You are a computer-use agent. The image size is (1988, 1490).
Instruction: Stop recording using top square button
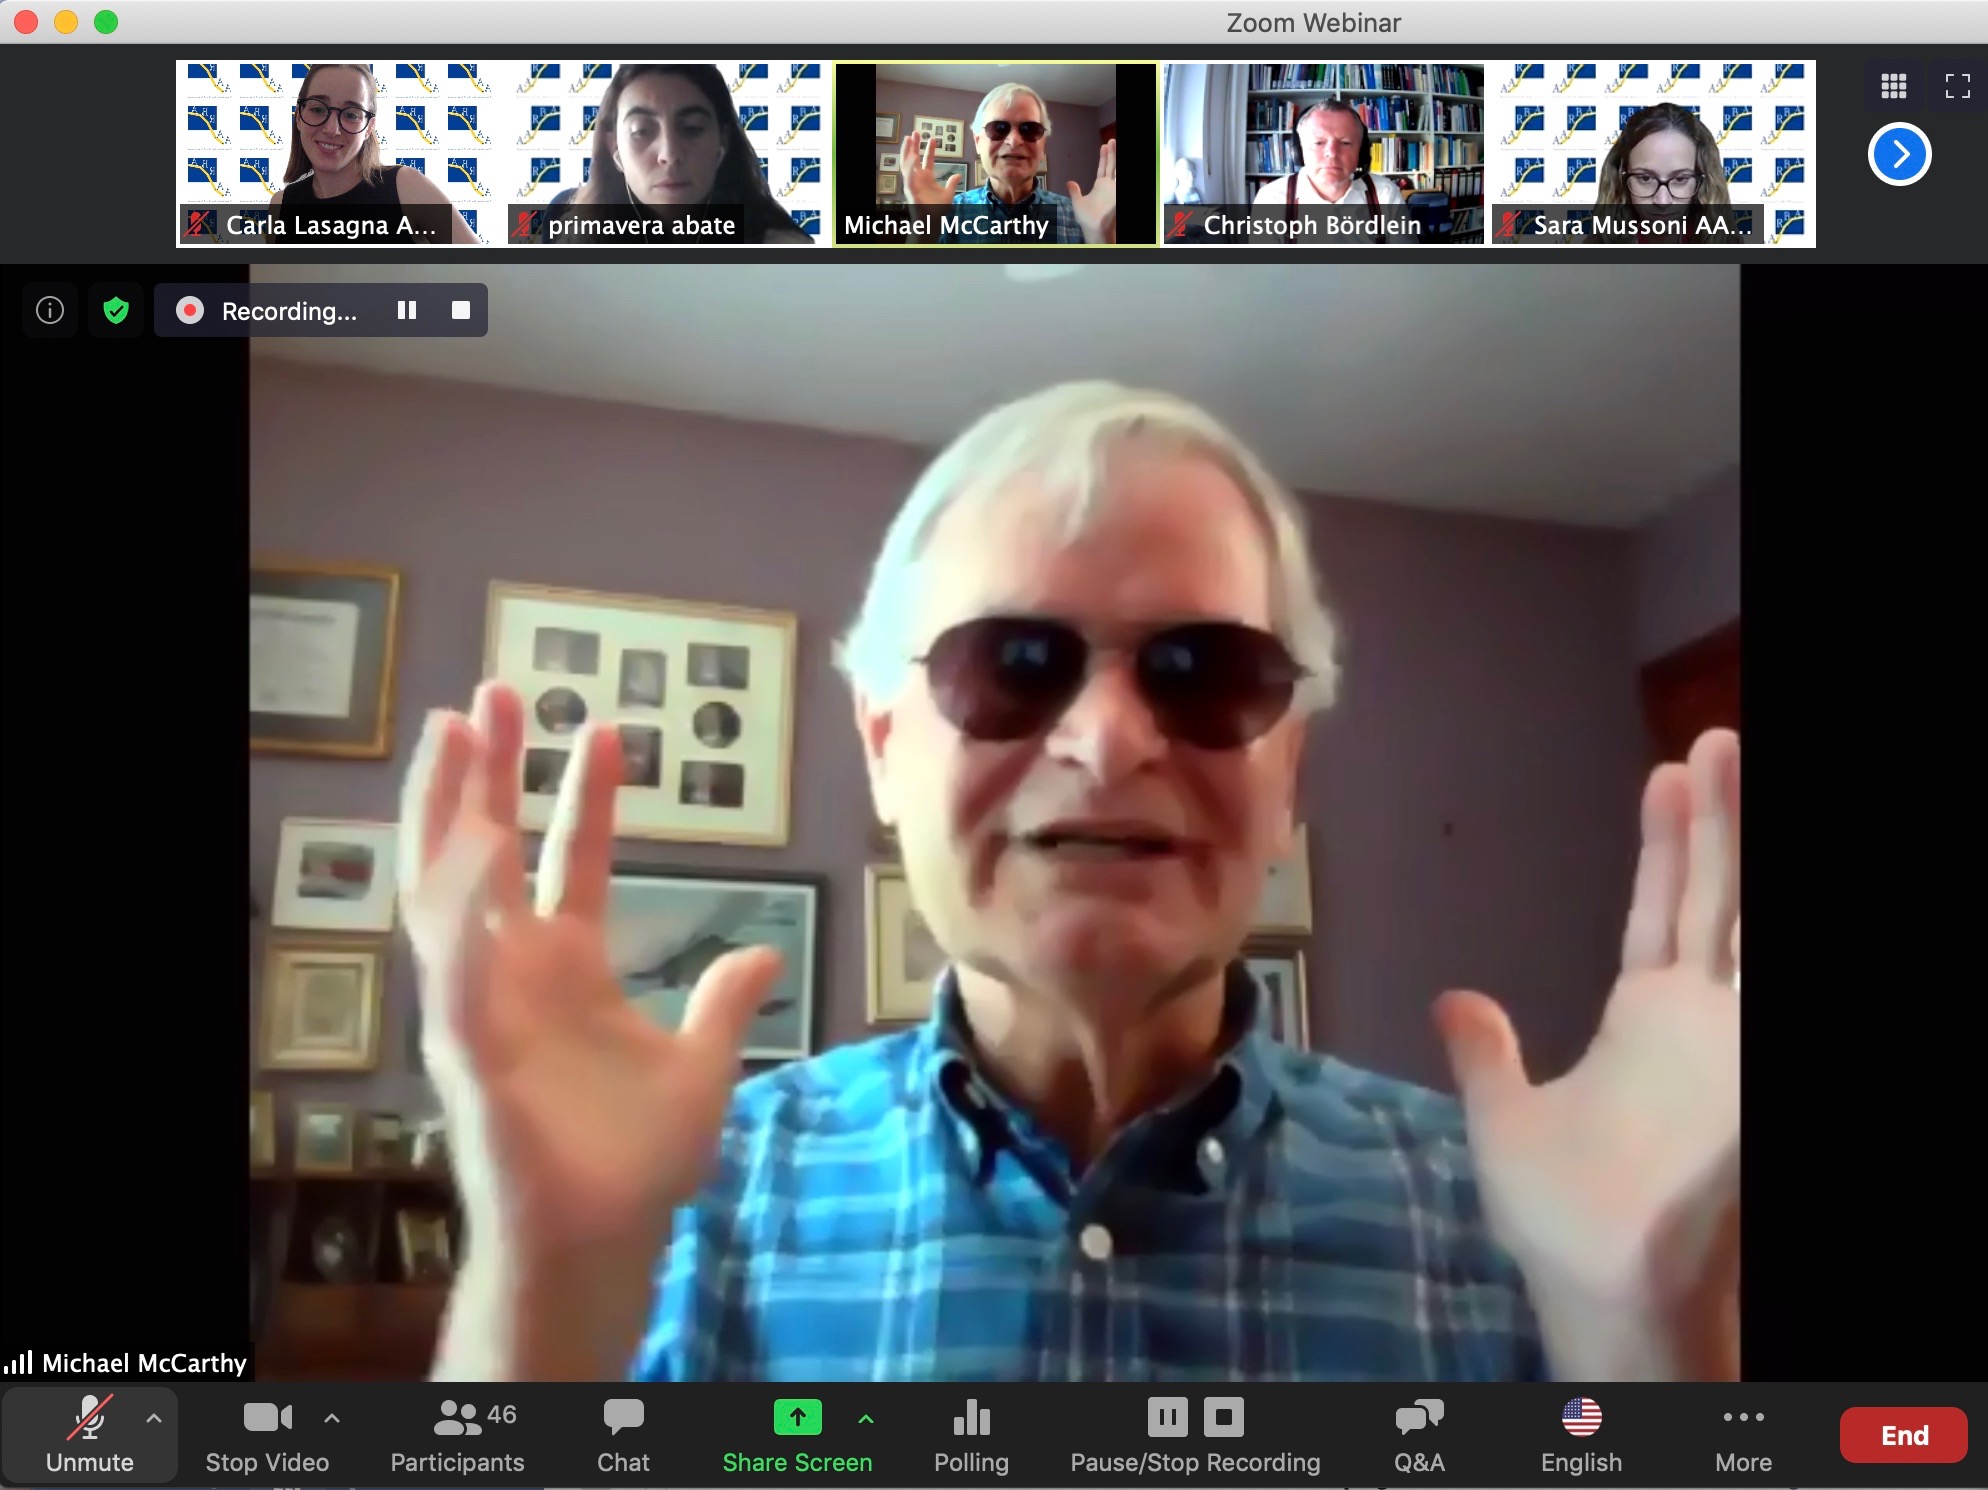(461, 311)
